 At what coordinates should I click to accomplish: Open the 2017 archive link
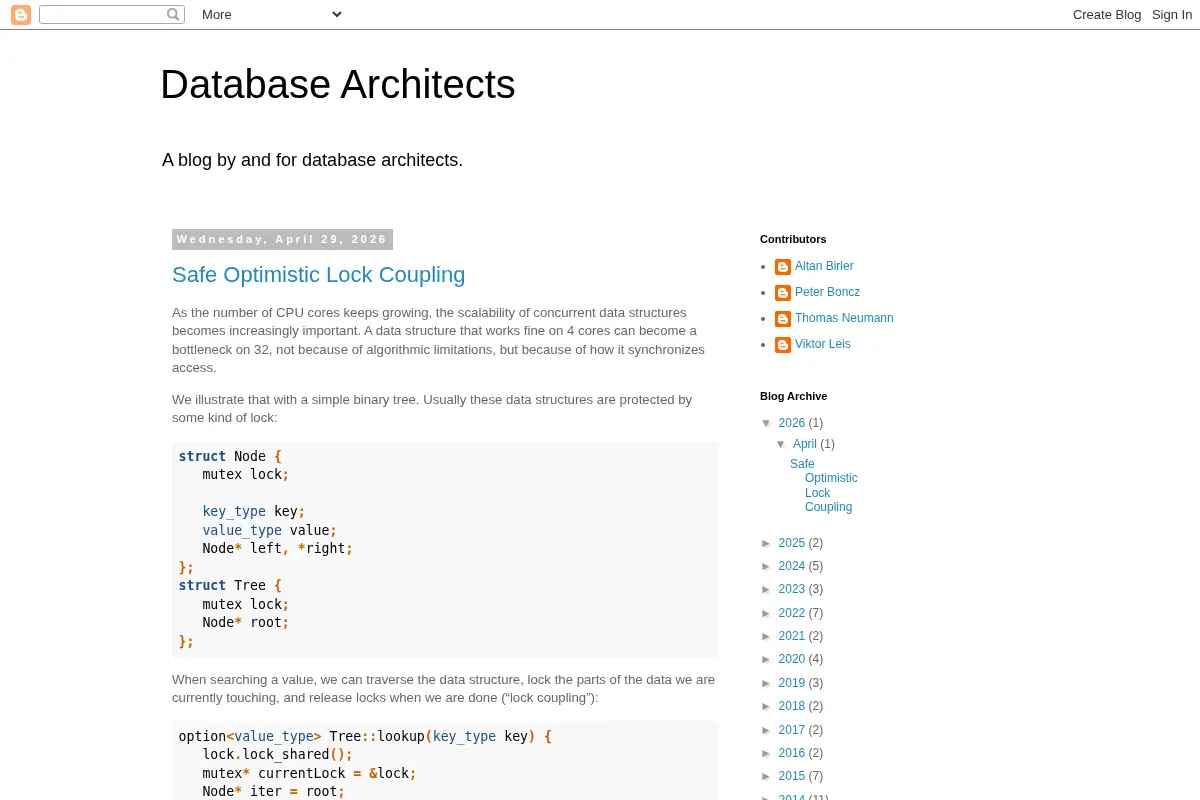[792, 730]
